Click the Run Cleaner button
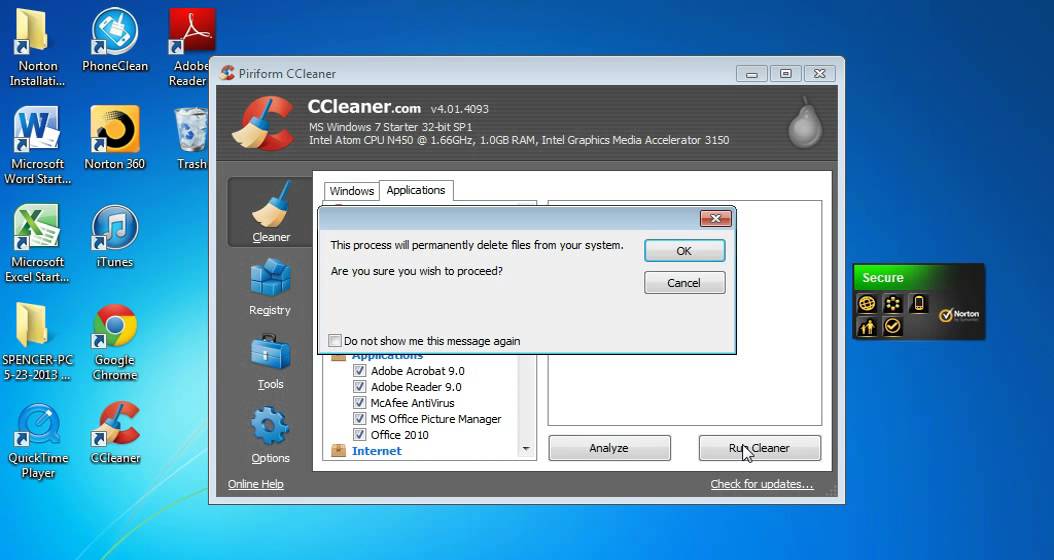This screenshot has width=1054, height=560. point(760,448)
